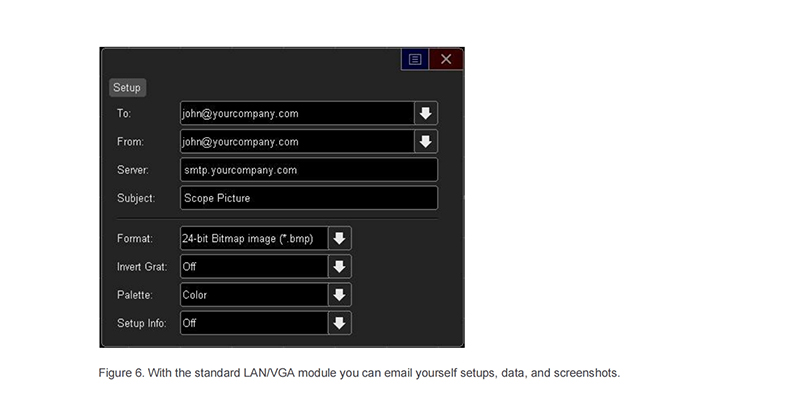
Task: Click the Server: label
Action: [133, 170]
